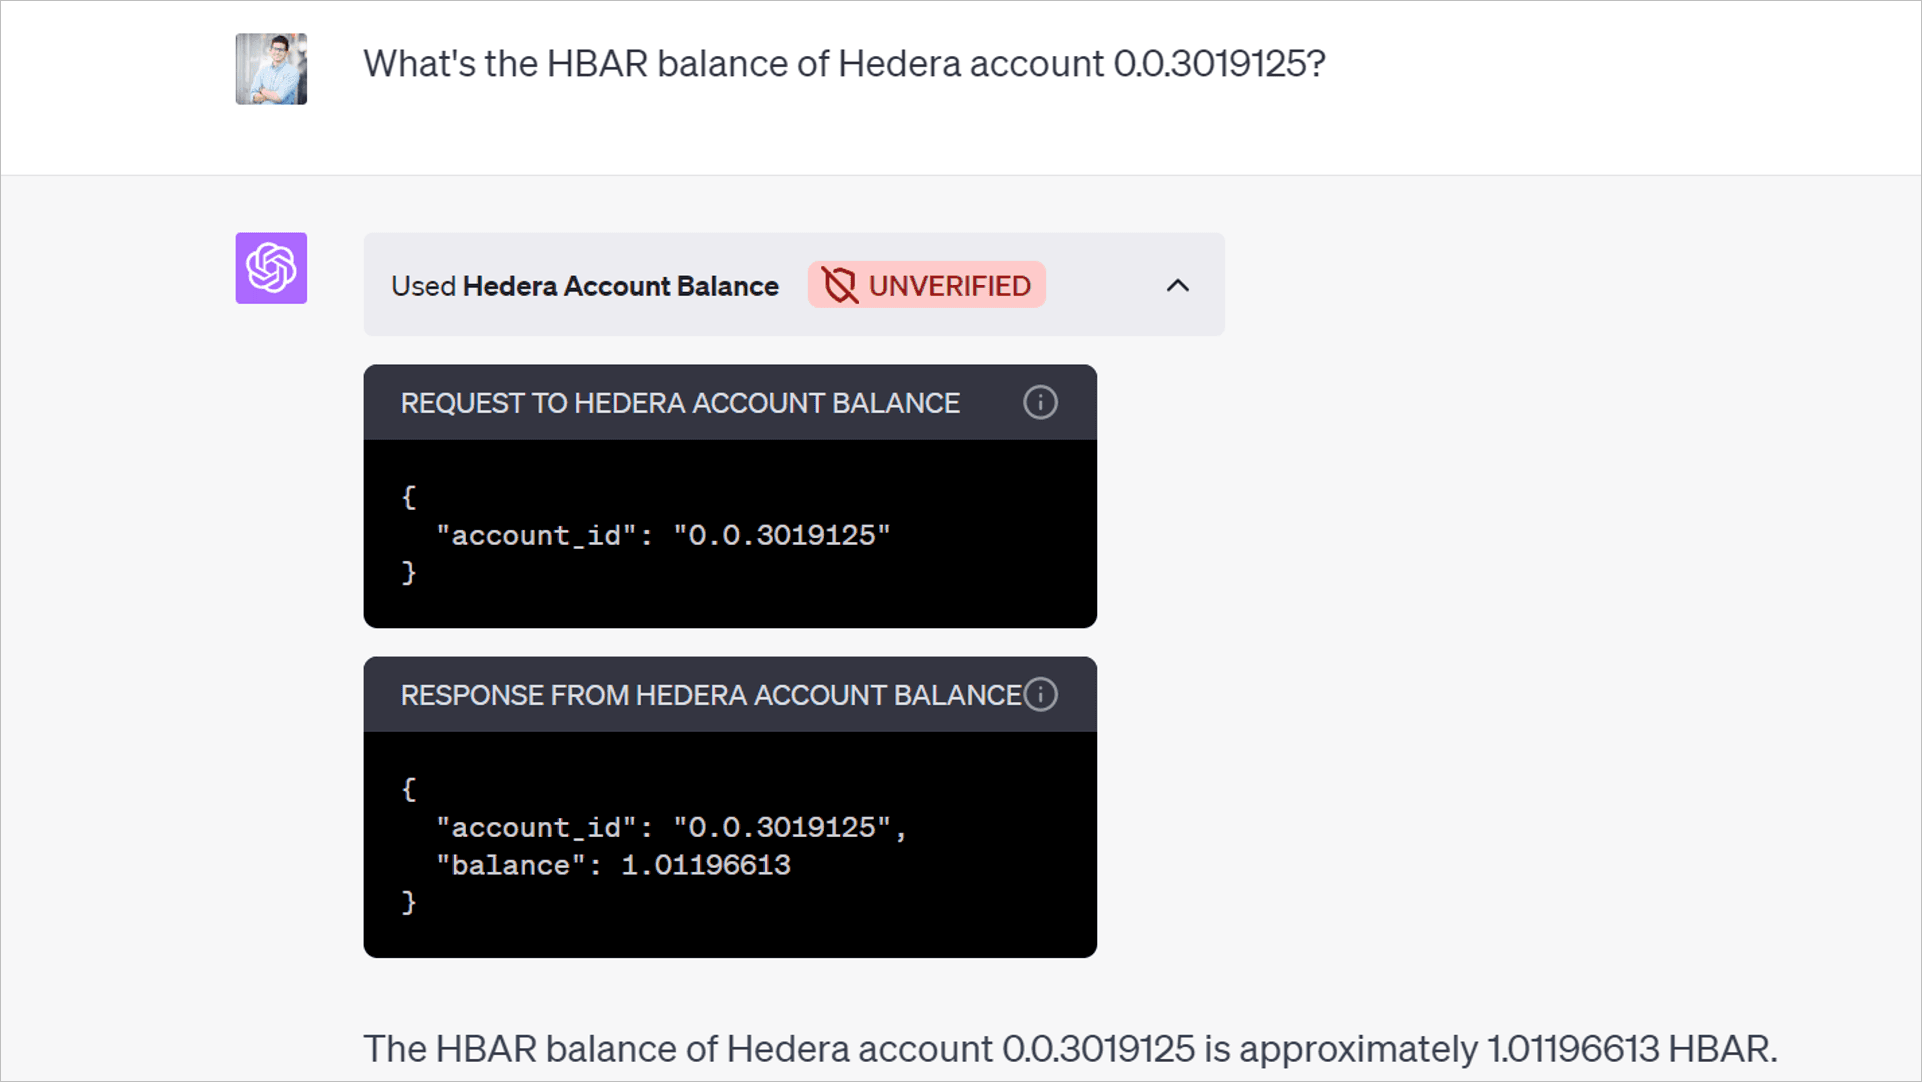Click the 'Used' label in the plugin bar
The height and width of the screenshot is (1082, 1922).
[x=423, y=286]
